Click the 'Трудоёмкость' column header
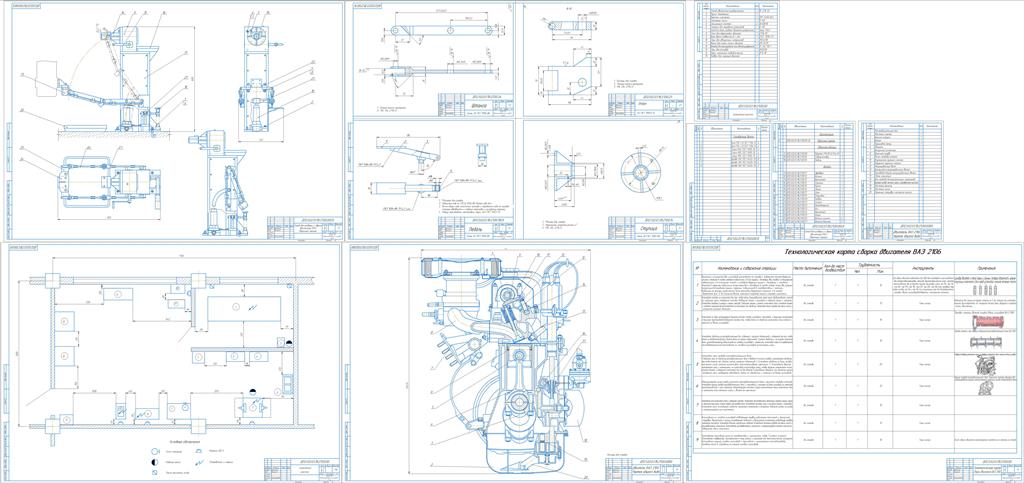The width and height of the screenshot is (1024, 483). (x=869, y=264)
